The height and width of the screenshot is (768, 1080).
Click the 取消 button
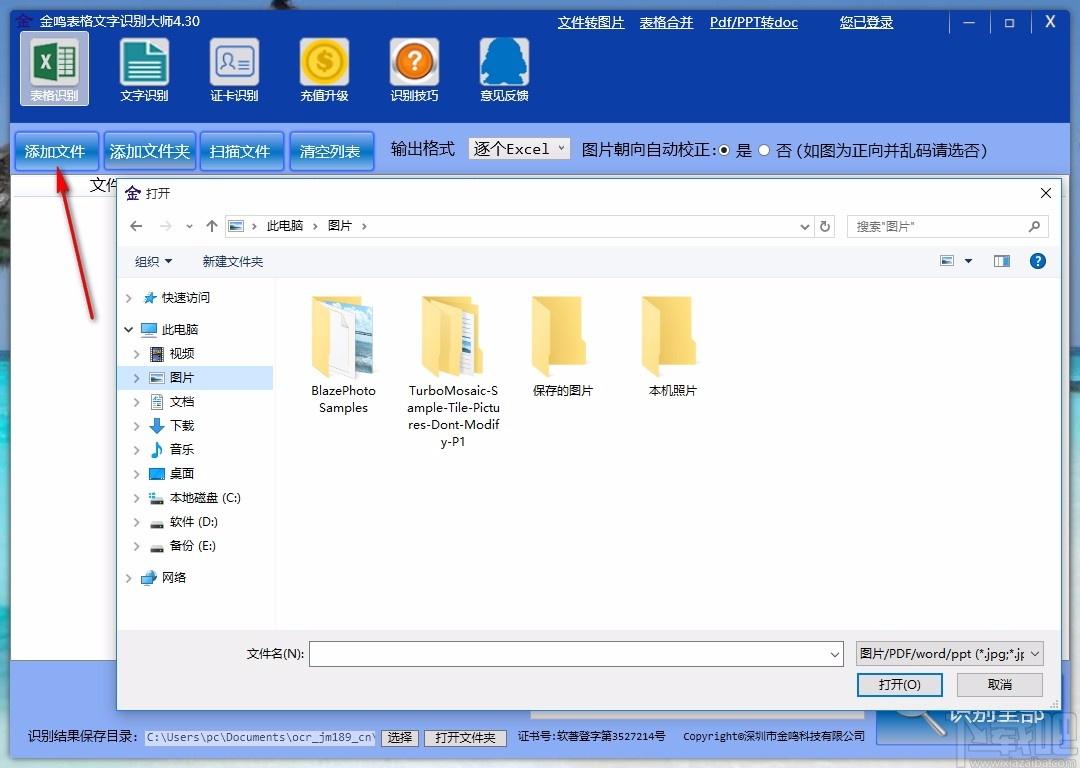[999, 684]
